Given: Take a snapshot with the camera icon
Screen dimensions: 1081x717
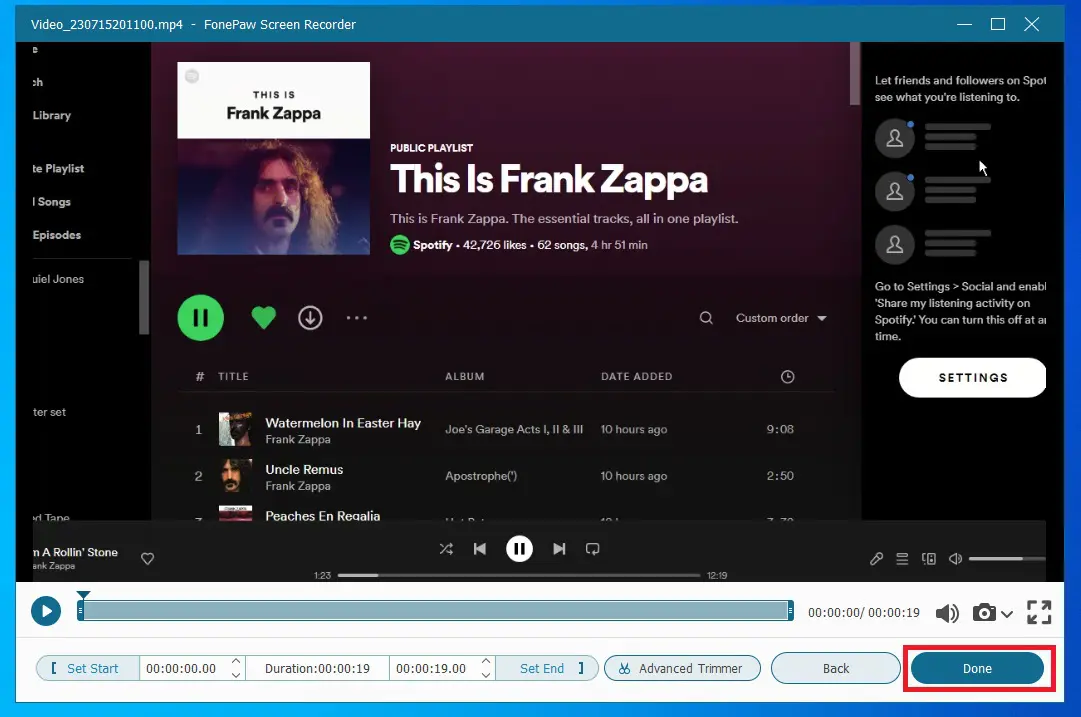Looking at the screenshot, I should coord(984,612).
